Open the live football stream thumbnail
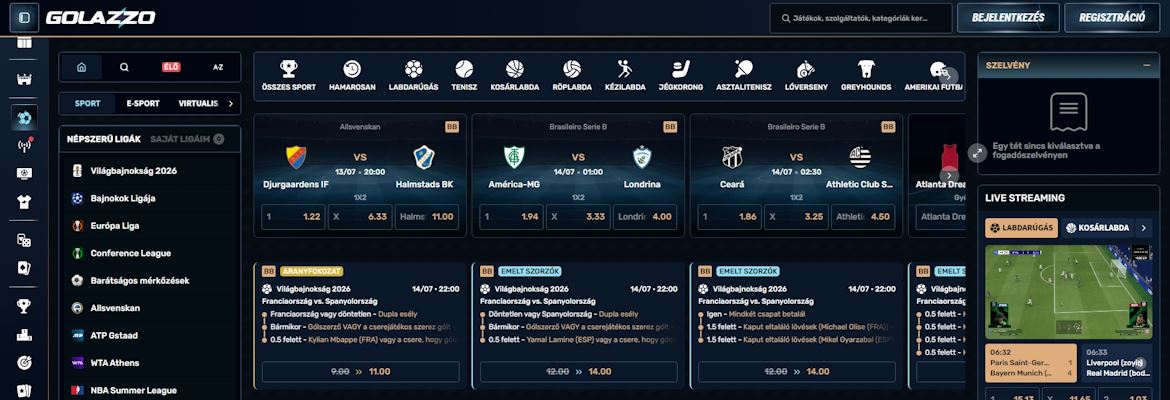The width and height of the screenshot is (1170, 400). [x=1069, y=292]
